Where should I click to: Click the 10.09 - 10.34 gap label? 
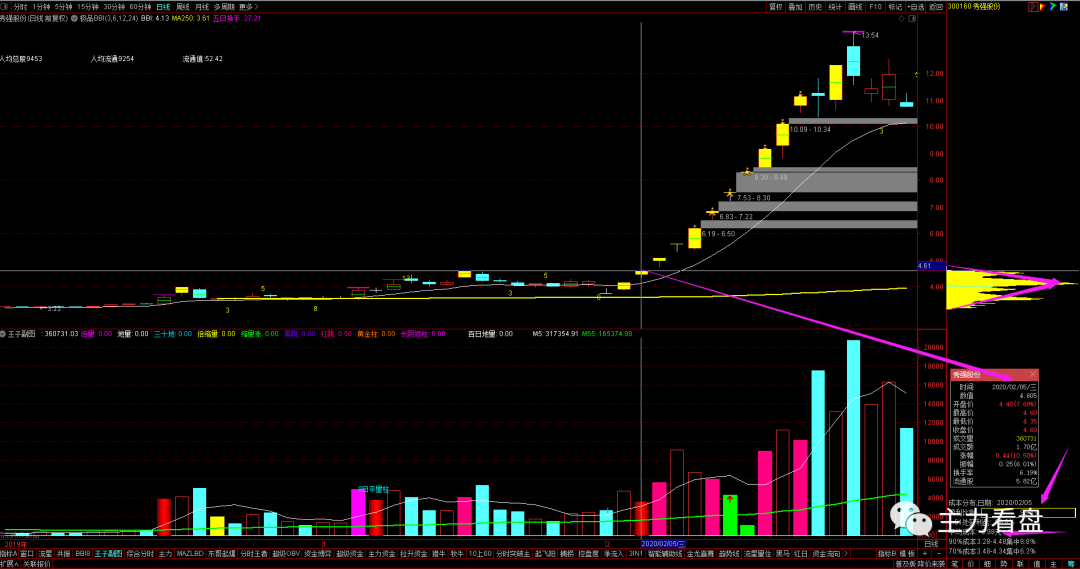tap(810, 130)
